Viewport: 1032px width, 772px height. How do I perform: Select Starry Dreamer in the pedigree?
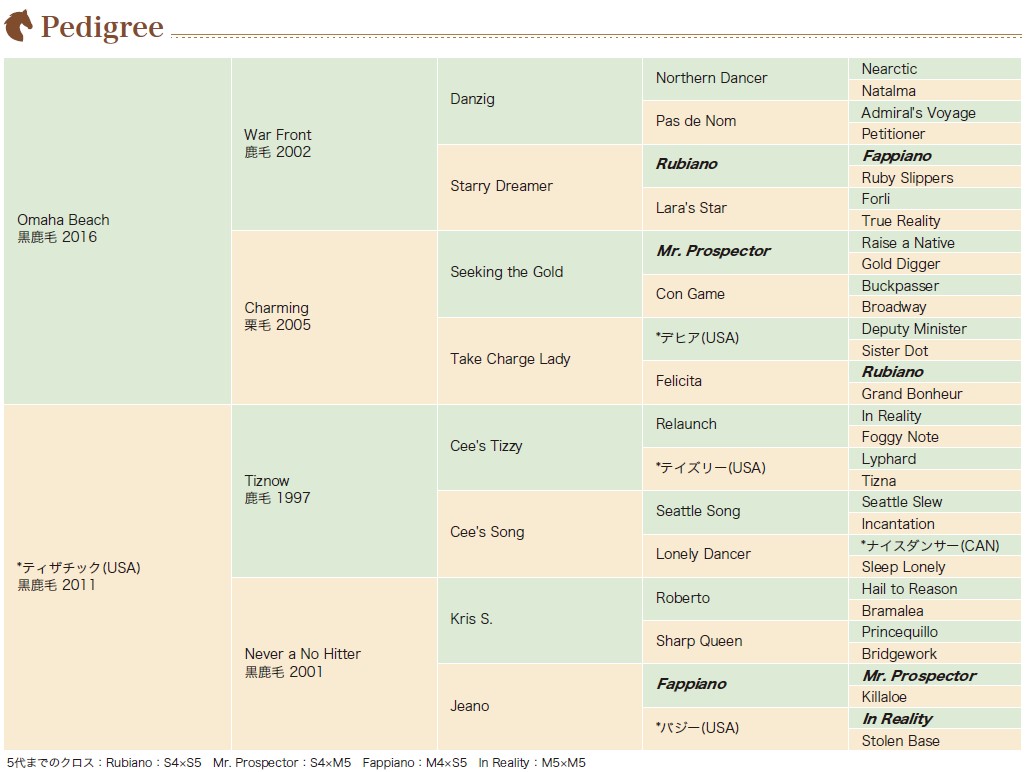click(540, 188)
